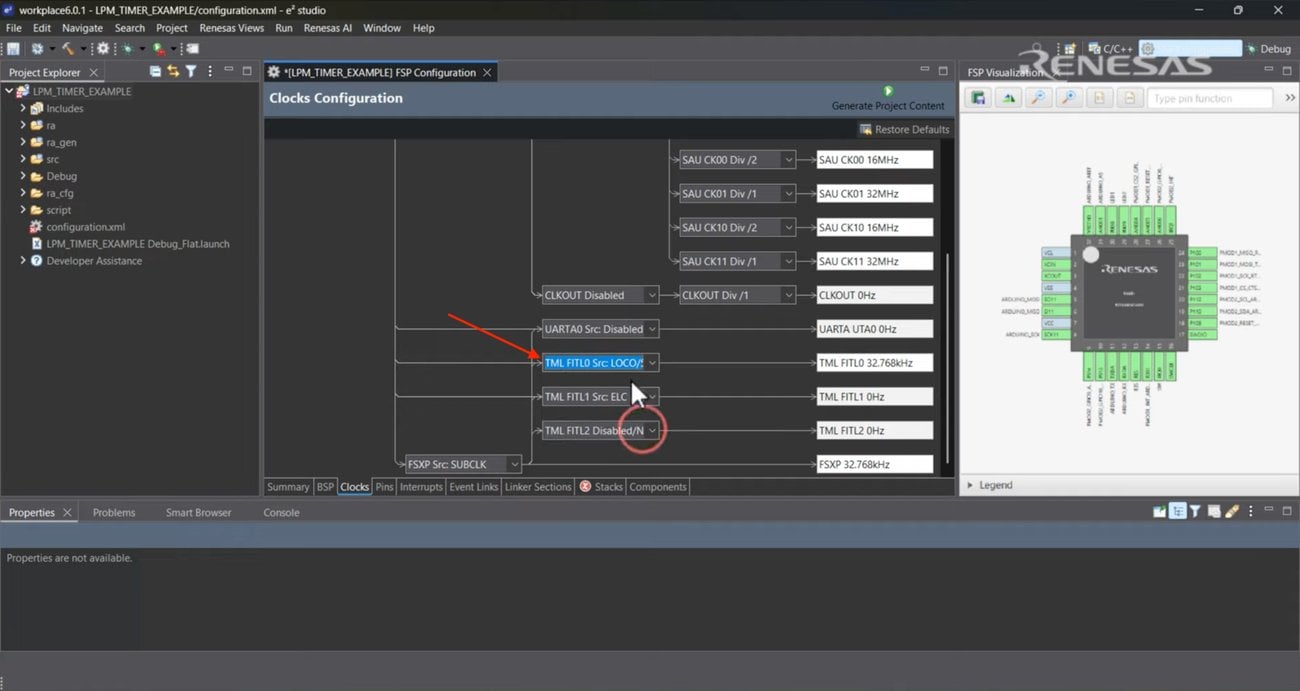Open the Console tab
Image resolution: width=1300 pixels, height=691 pixels.
(281, 512)
